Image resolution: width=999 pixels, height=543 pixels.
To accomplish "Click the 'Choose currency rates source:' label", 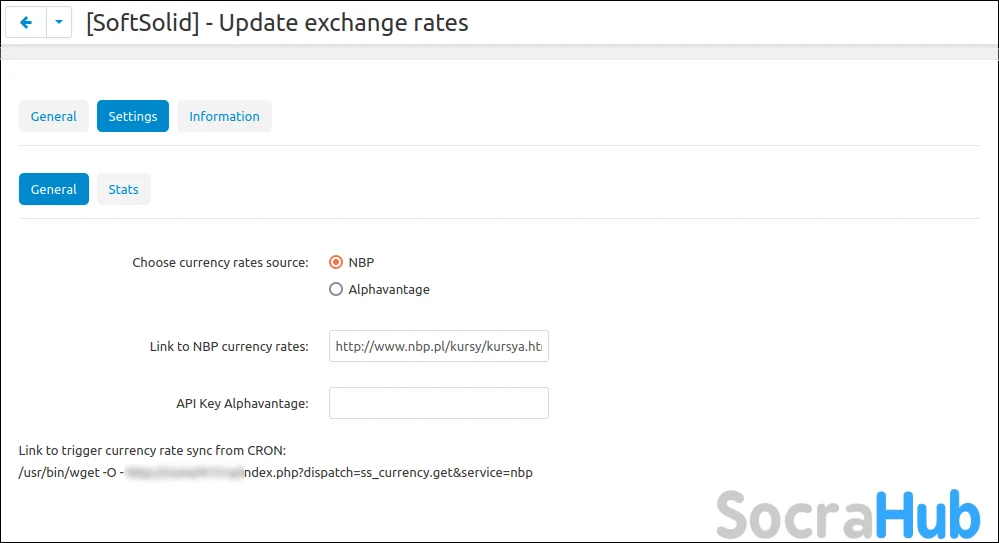I will tap(220, 263).
